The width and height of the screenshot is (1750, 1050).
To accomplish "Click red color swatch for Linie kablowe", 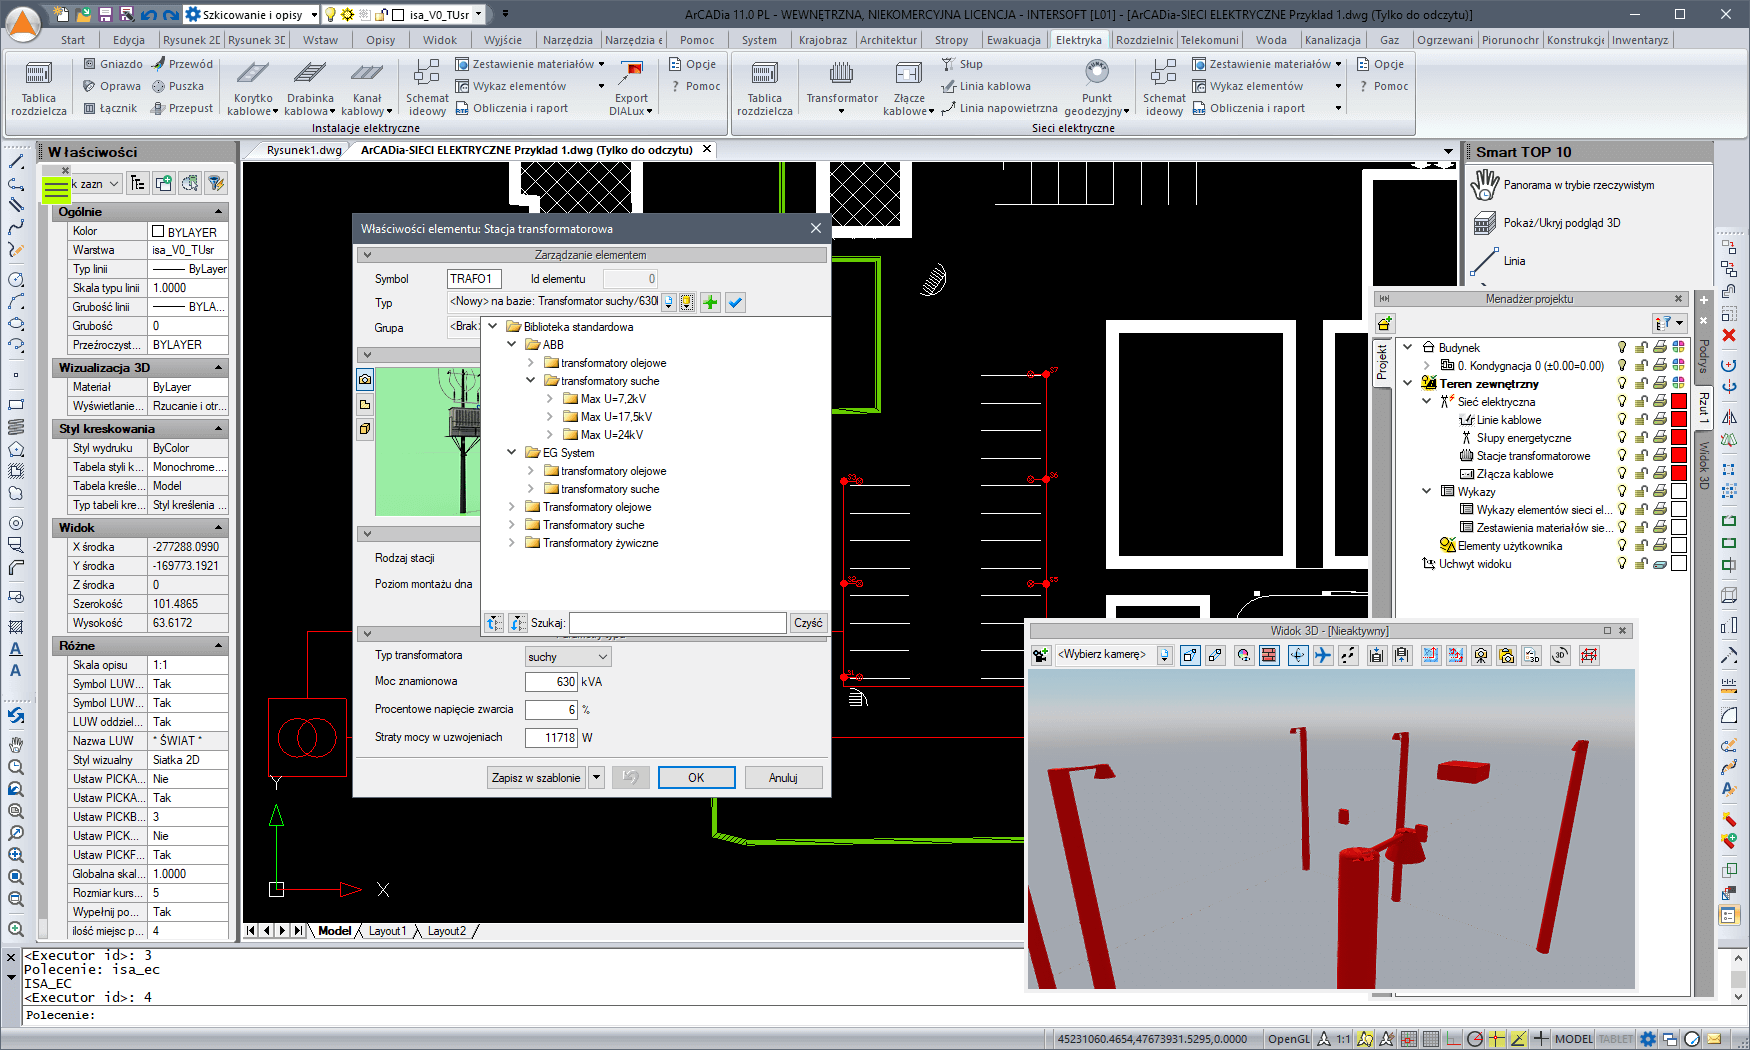I will coord(1679,420).
